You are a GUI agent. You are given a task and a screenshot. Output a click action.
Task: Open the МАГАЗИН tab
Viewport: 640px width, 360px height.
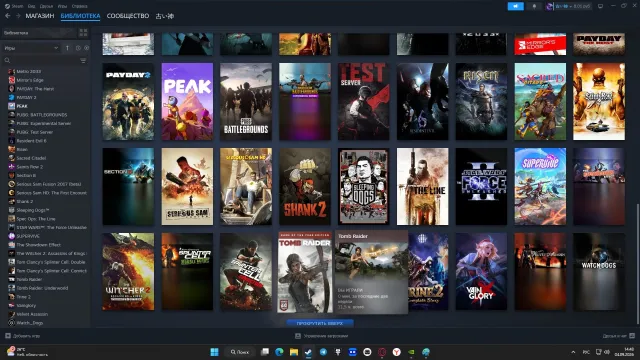click(40, 16)
